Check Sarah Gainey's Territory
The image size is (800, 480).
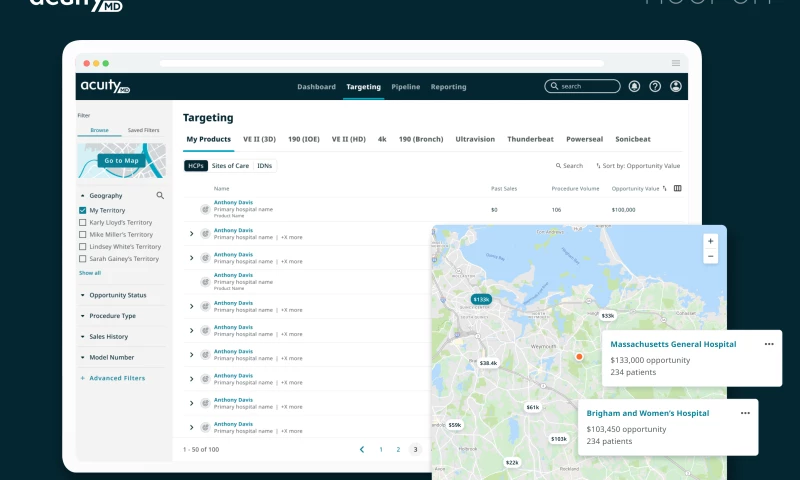click(x=83, y=259)
